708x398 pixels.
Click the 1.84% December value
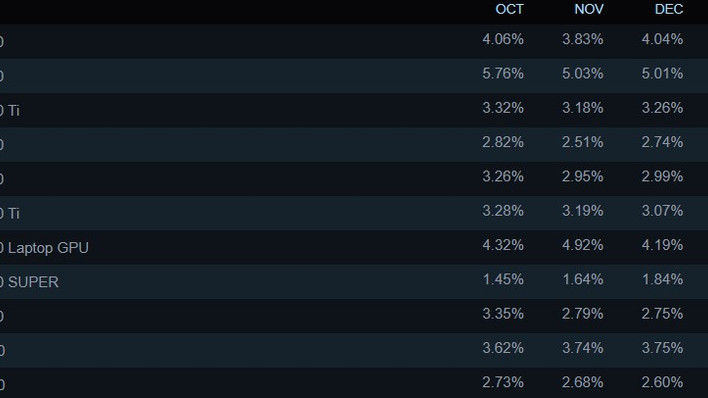662,280
